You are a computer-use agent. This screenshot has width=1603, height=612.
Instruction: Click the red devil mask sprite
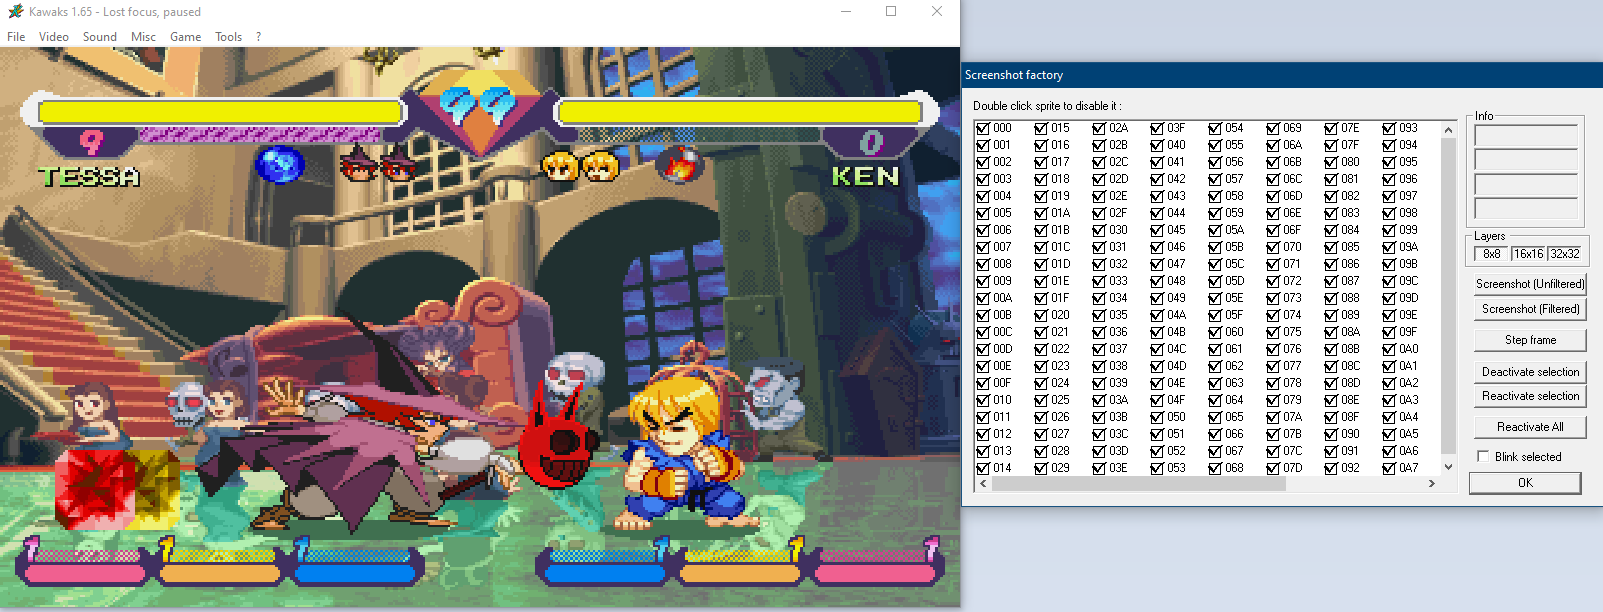click(558, 441)
